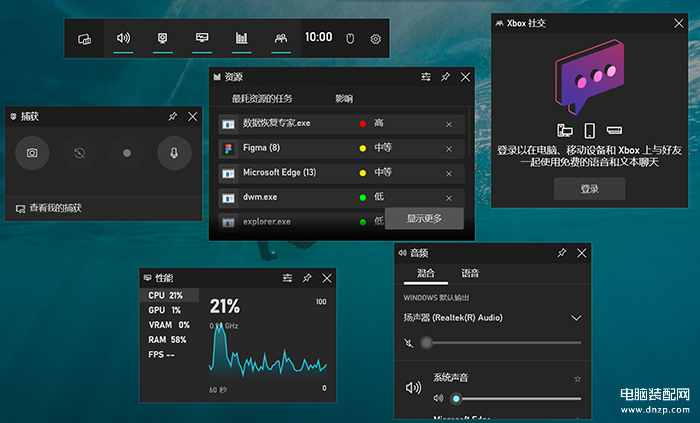Viewport: 700px width, 423px height.
Task: Select the CPU 21% metric tab
Action: pos(169,295)
